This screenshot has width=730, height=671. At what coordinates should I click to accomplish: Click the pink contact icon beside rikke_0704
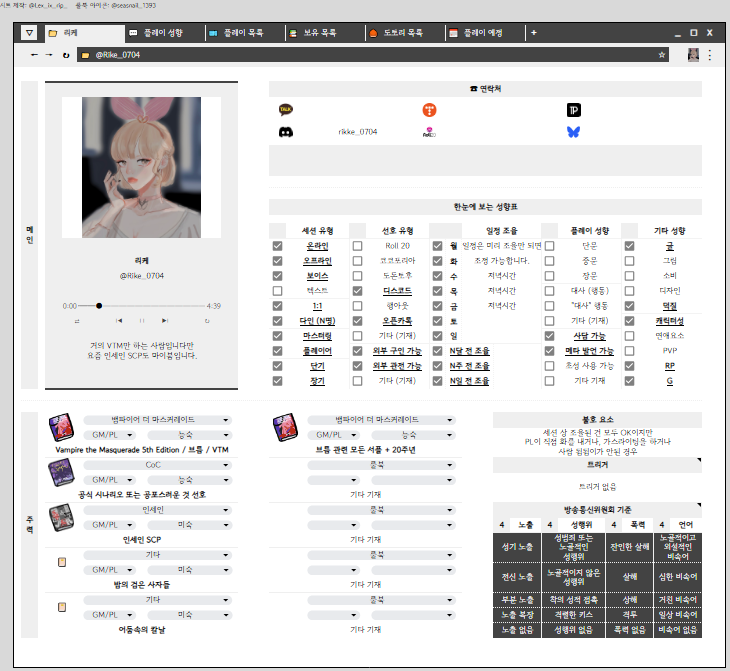[x=429, y=132]
